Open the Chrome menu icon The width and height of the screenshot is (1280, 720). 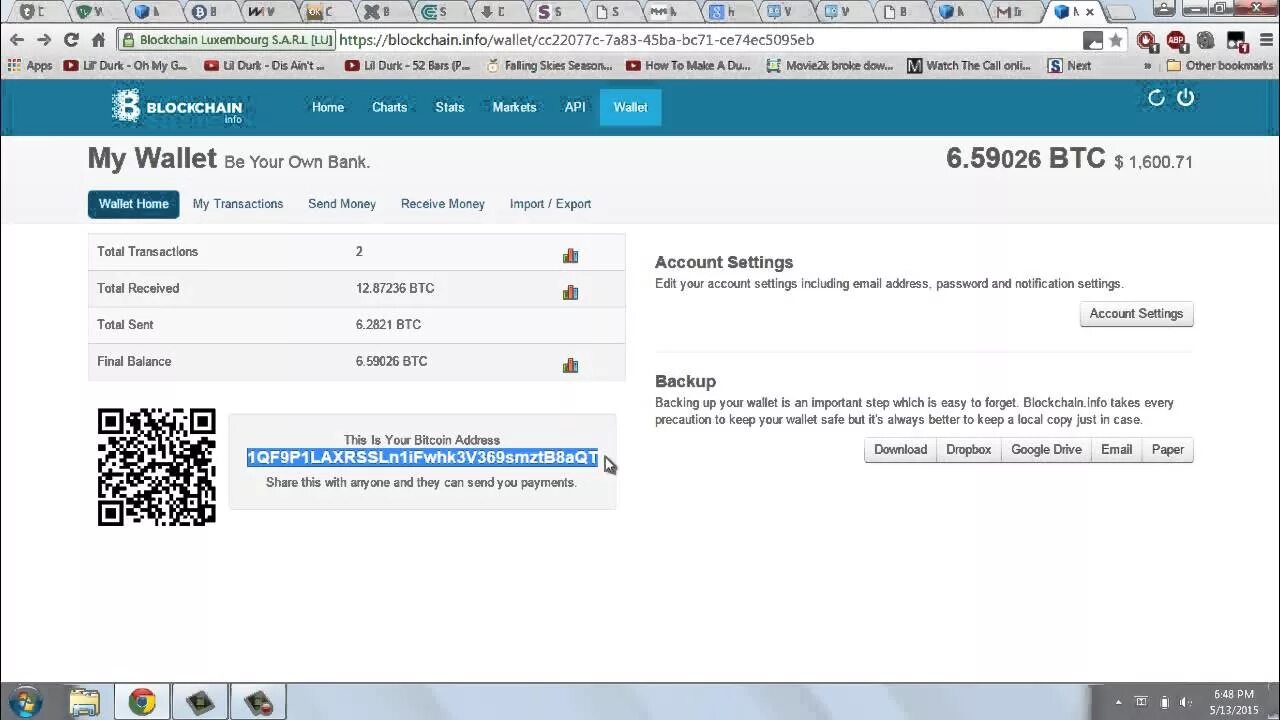point(1266,41)
